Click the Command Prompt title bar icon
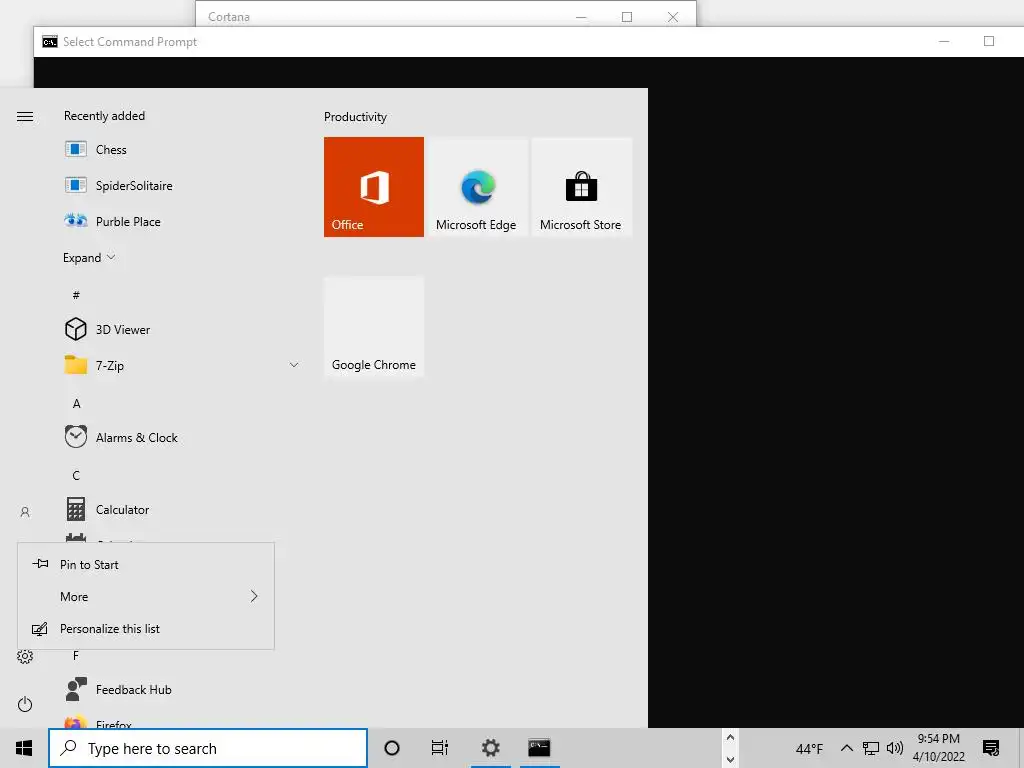This screenshot has height=768, width=1024. click(x=50, y=42)
